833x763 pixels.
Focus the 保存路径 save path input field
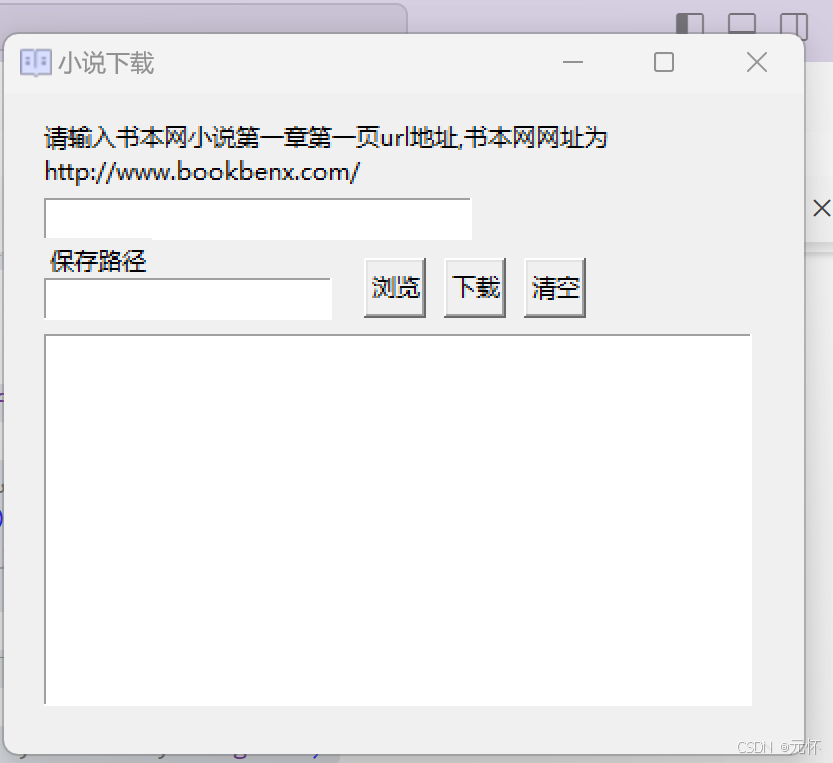pyautogui.click(x=188, y=299)
